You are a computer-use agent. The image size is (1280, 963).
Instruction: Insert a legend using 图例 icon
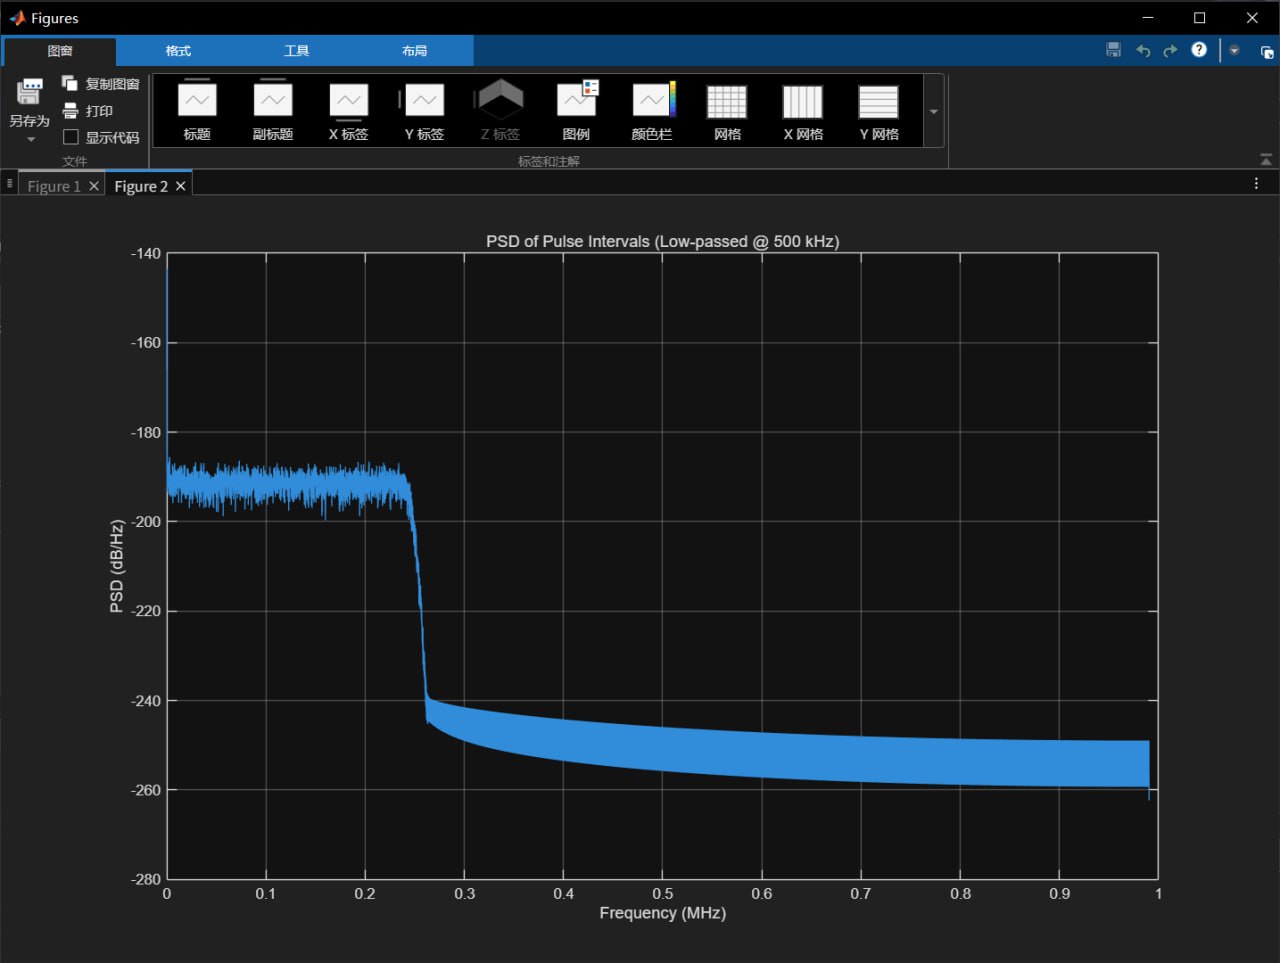point(576,102)
